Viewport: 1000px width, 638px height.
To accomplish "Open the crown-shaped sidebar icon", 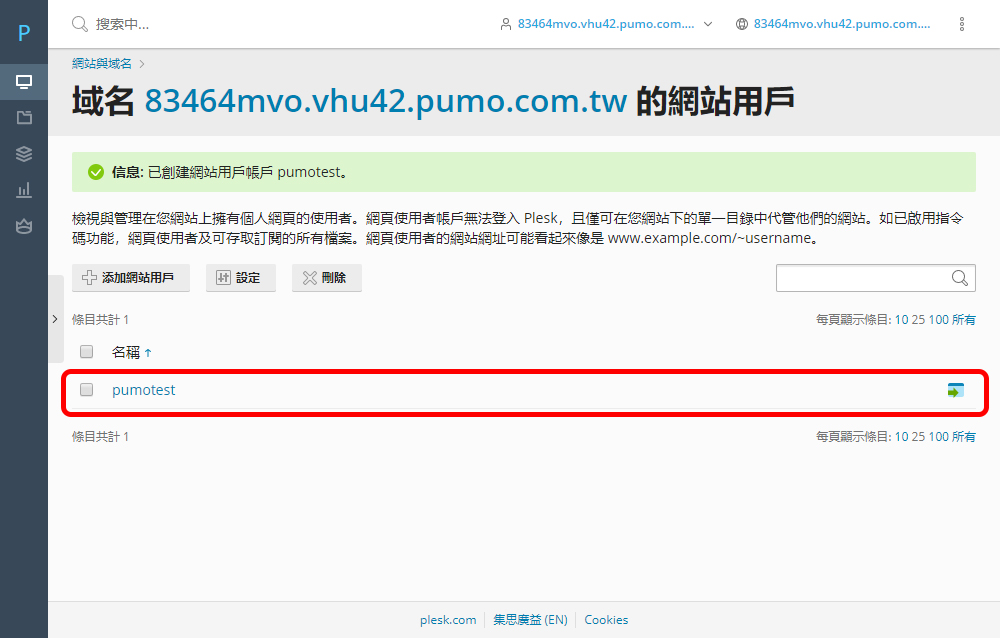I will [x=24, y=226].
